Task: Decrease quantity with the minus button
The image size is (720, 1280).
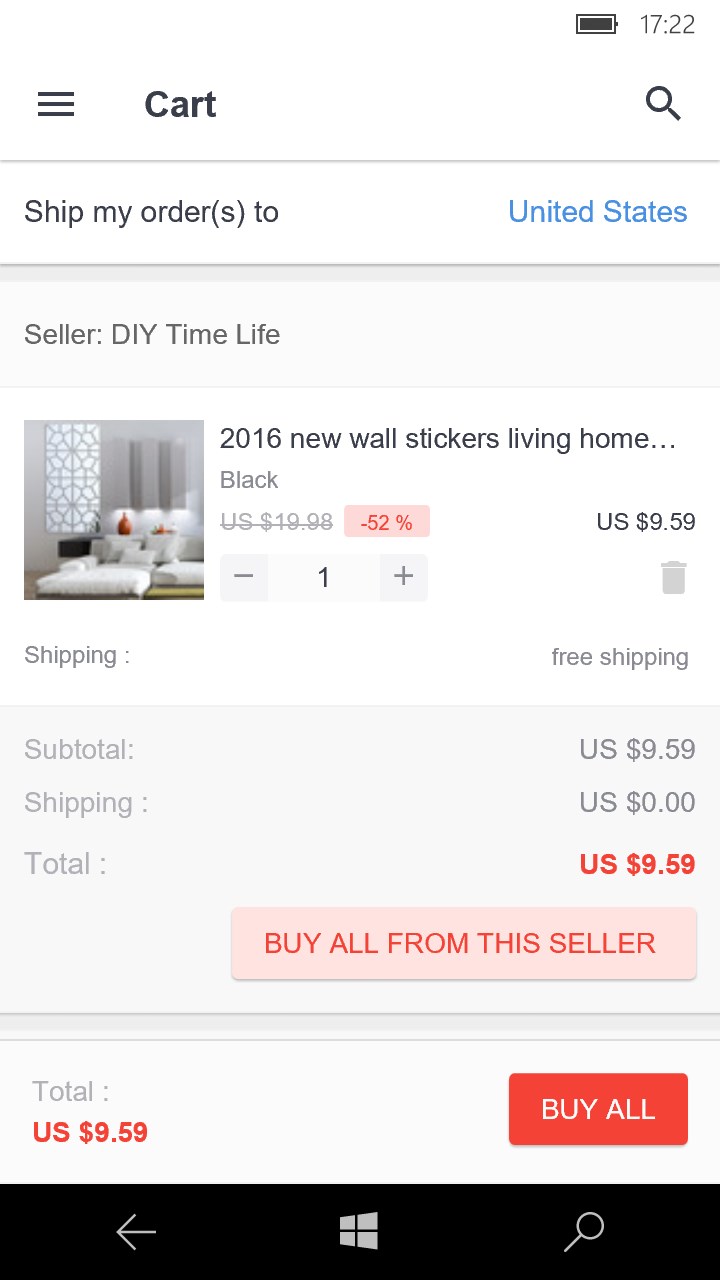Action: [x=244, y=577]
